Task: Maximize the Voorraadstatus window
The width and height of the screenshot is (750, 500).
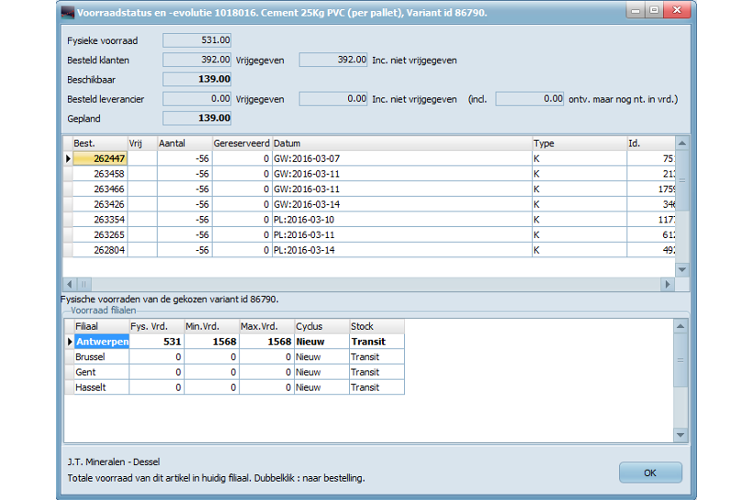Action: (654, 10)
